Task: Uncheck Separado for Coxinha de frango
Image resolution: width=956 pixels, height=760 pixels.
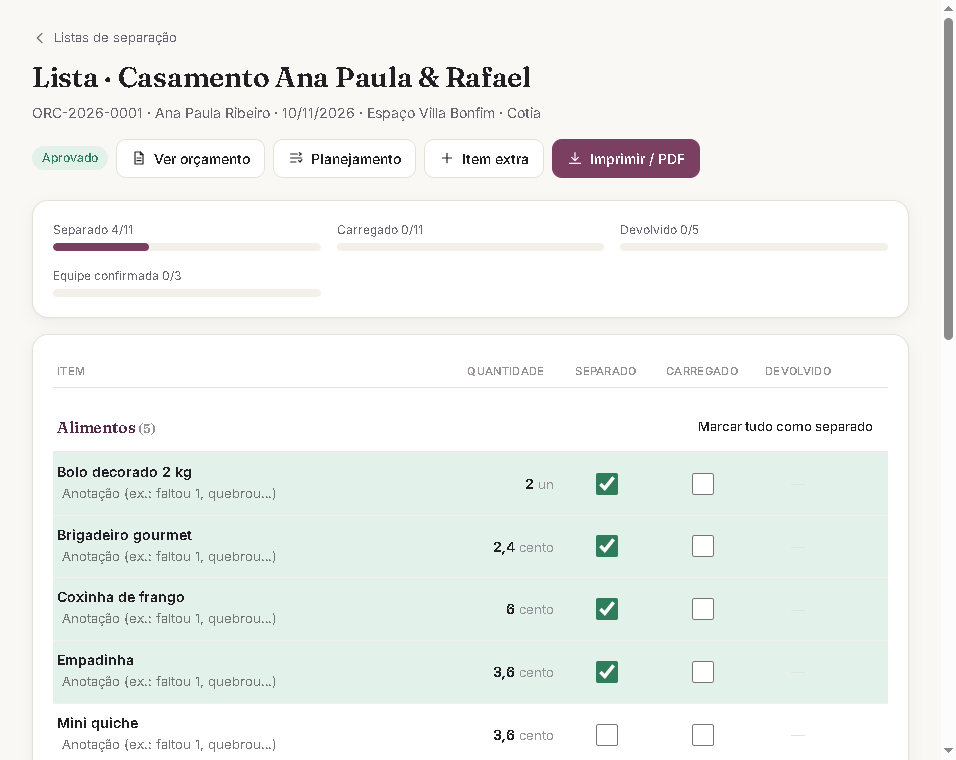Action: (607, 609)
